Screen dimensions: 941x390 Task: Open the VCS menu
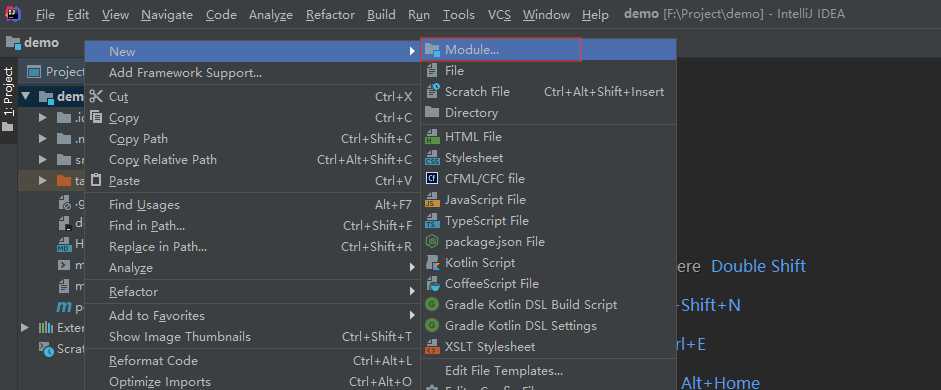point(499,14)
